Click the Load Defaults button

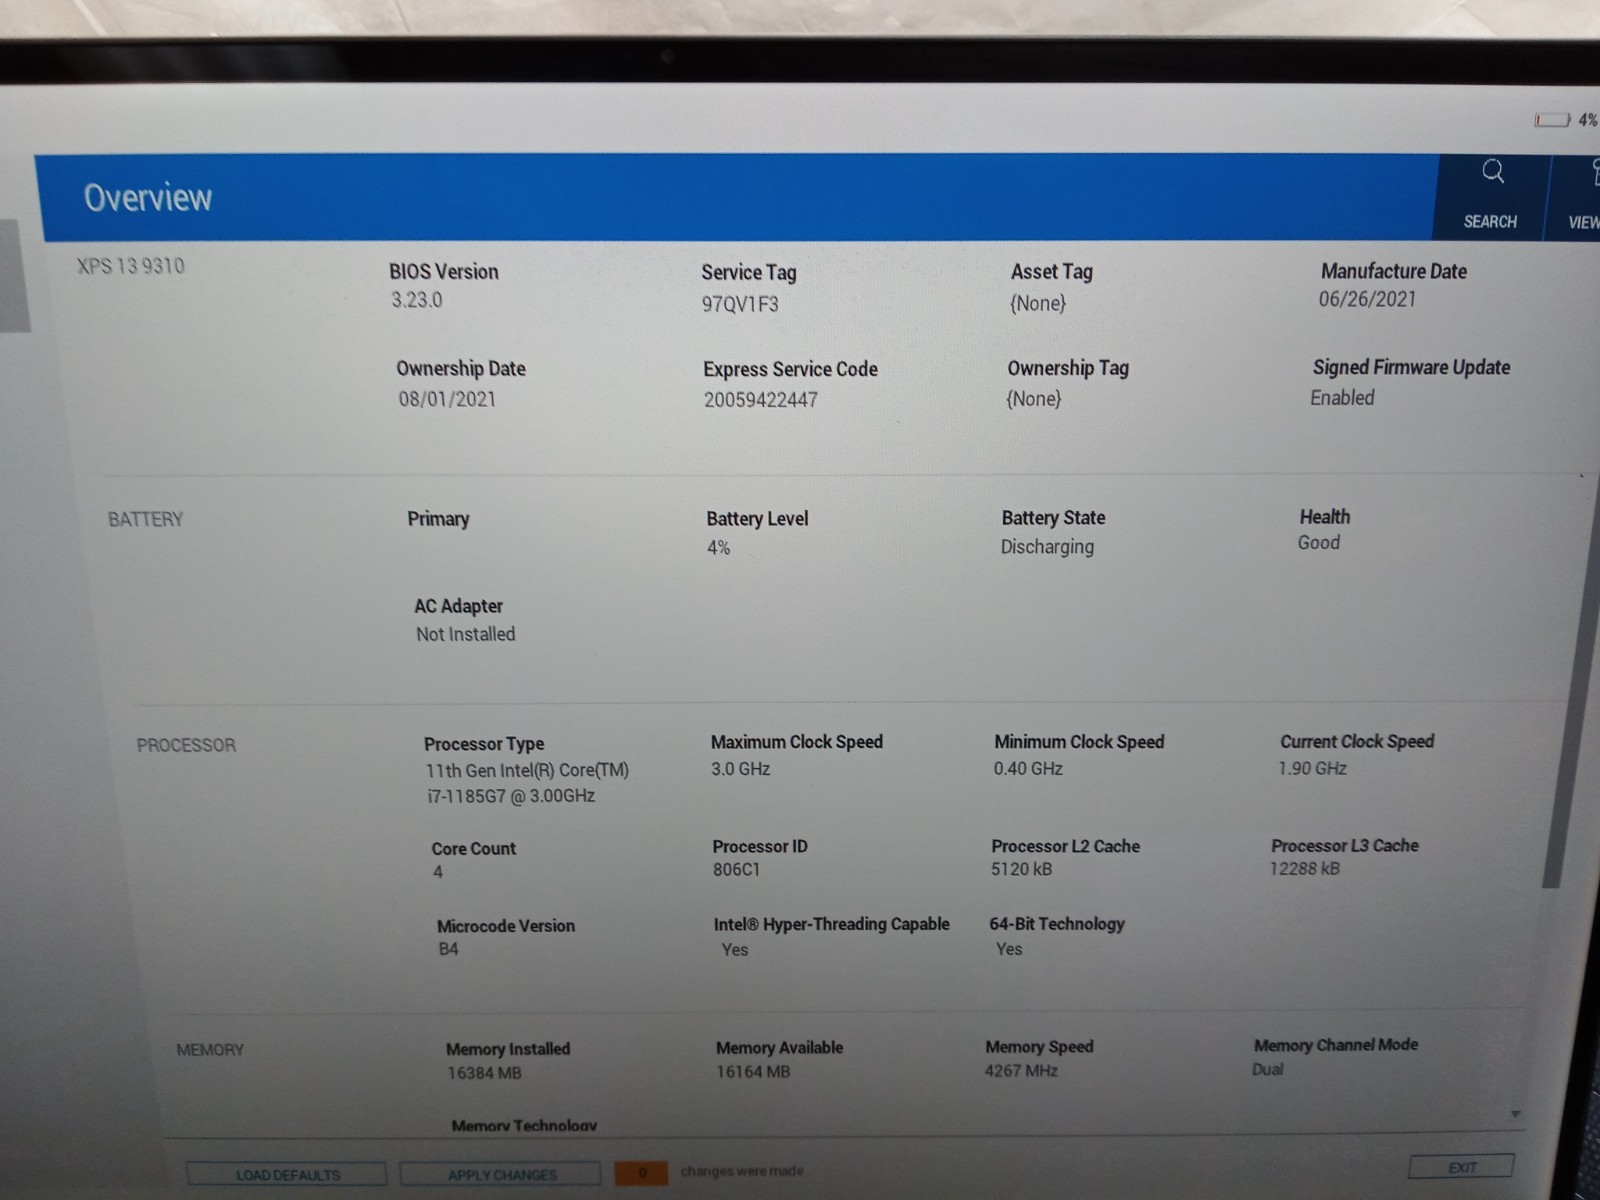(x=287, y=1174)
